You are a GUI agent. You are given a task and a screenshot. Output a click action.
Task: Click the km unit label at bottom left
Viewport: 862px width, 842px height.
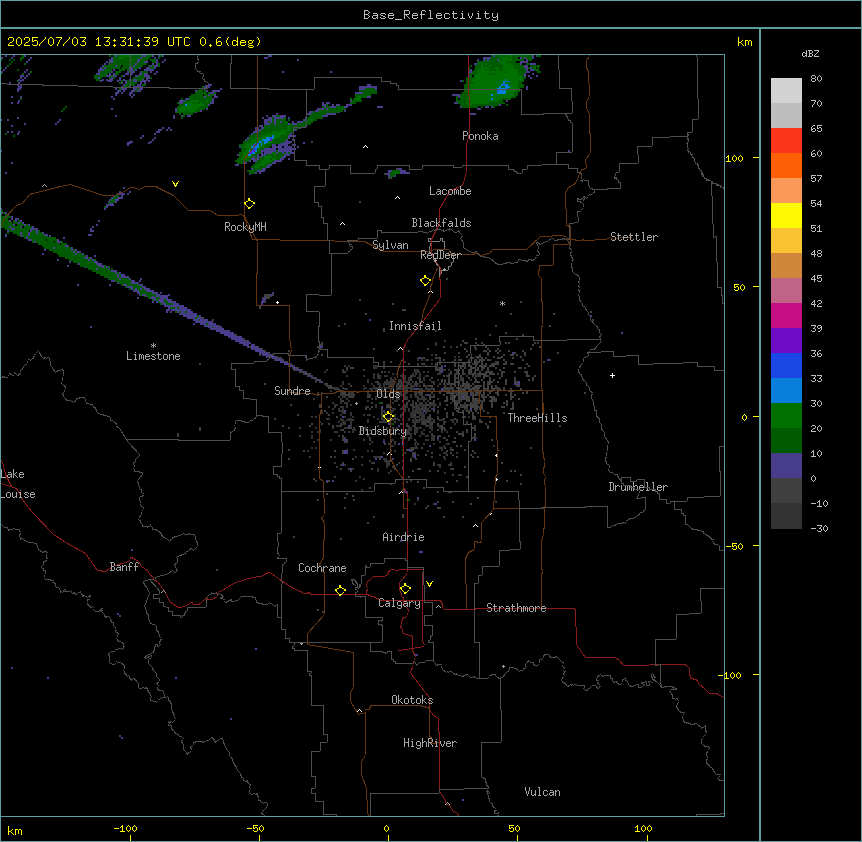(x=15, y=830)
